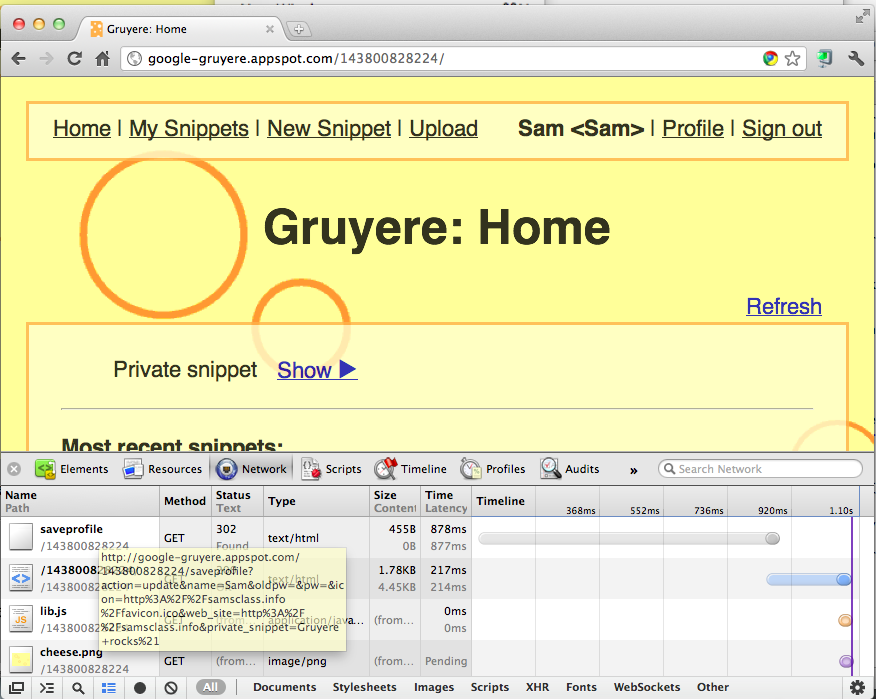Close the developer tools panel
The height and width of the screenshot is (699, 876).
(14, 469)
